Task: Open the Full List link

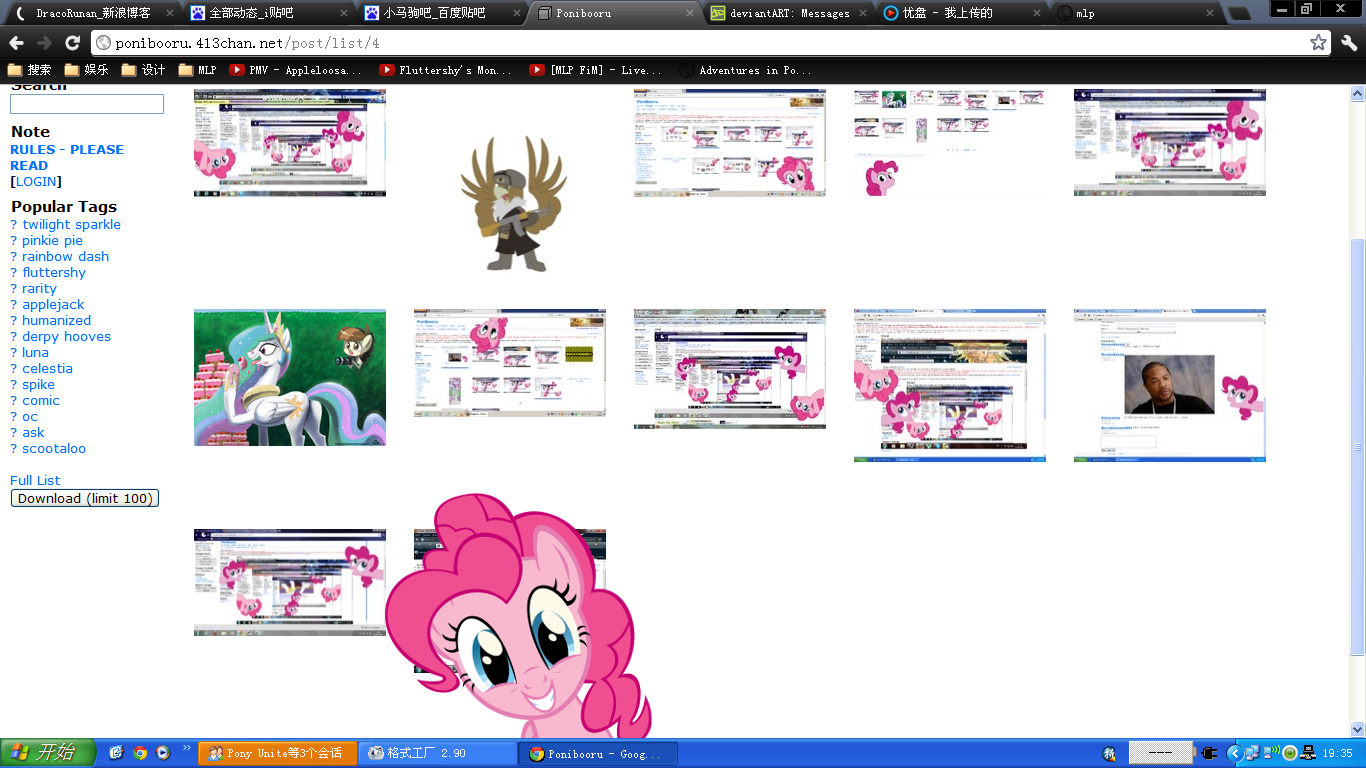Action: (x=35, y=480)
